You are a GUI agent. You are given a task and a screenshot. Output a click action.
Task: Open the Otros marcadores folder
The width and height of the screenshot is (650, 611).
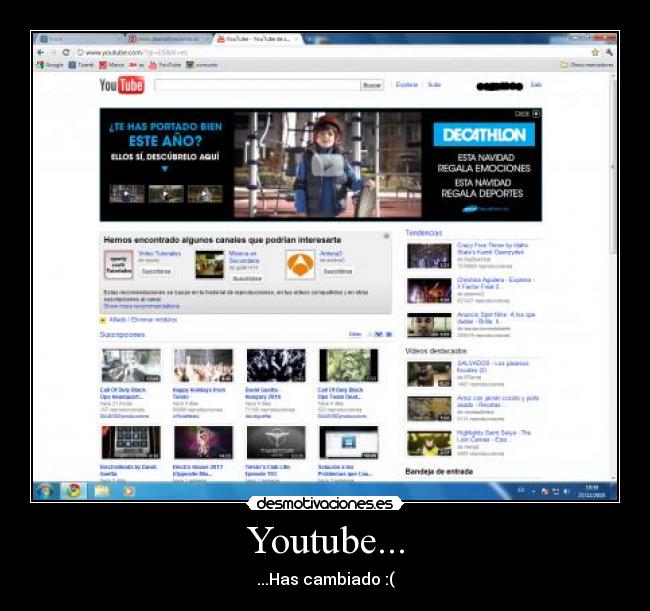[x=587, y=65]
